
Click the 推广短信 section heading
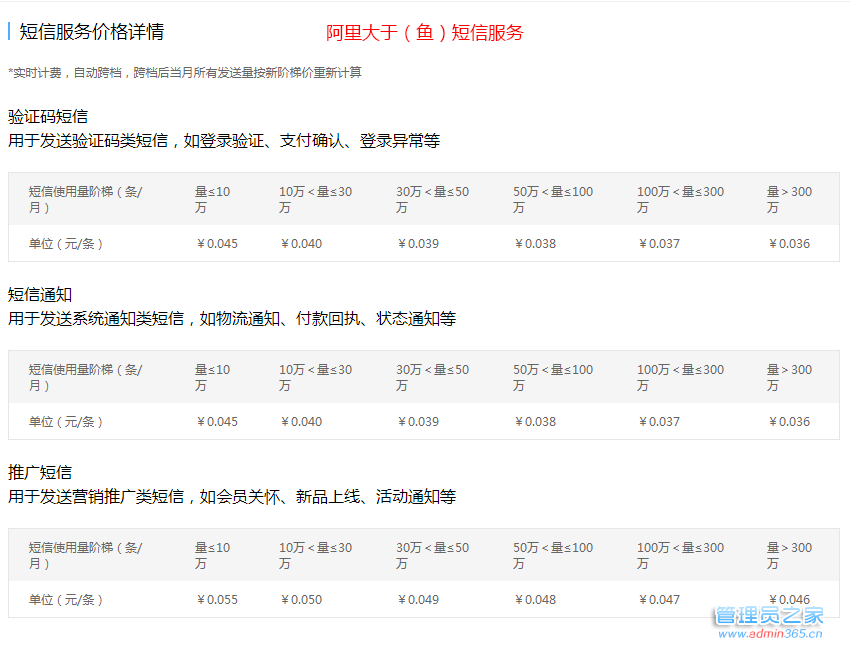click(x=40, y=472)
